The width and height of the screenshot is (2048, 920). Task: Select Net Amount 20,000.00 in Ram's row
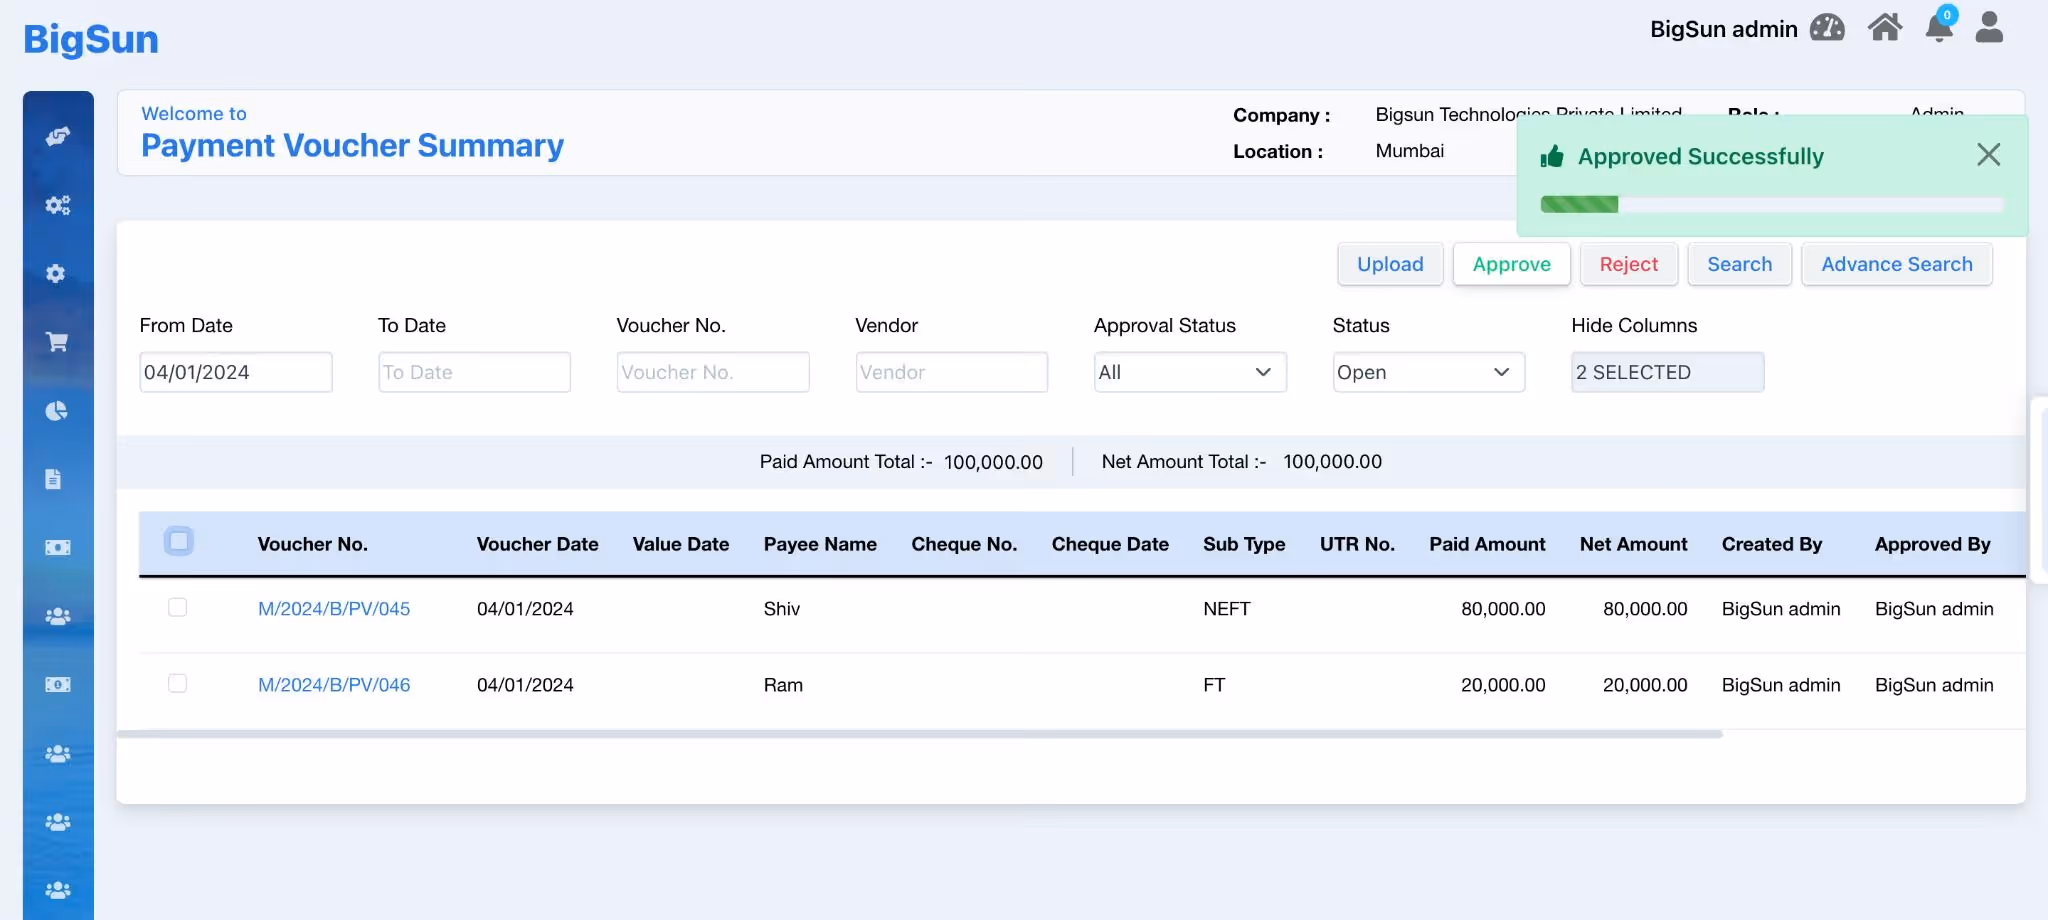1645,685
